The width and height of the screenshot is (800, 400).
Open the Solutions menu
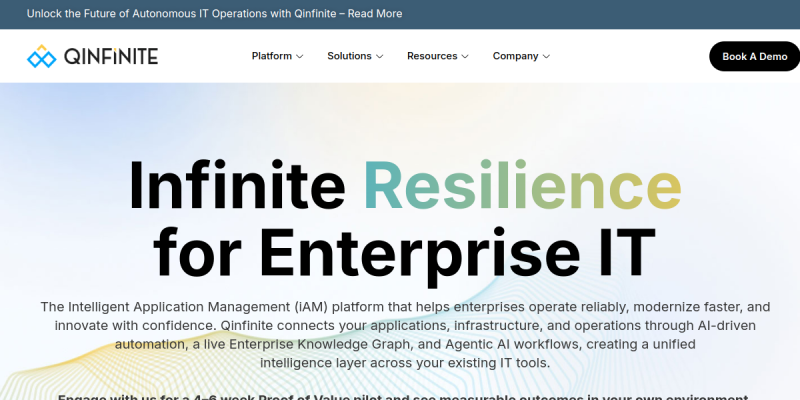(349, 56)
